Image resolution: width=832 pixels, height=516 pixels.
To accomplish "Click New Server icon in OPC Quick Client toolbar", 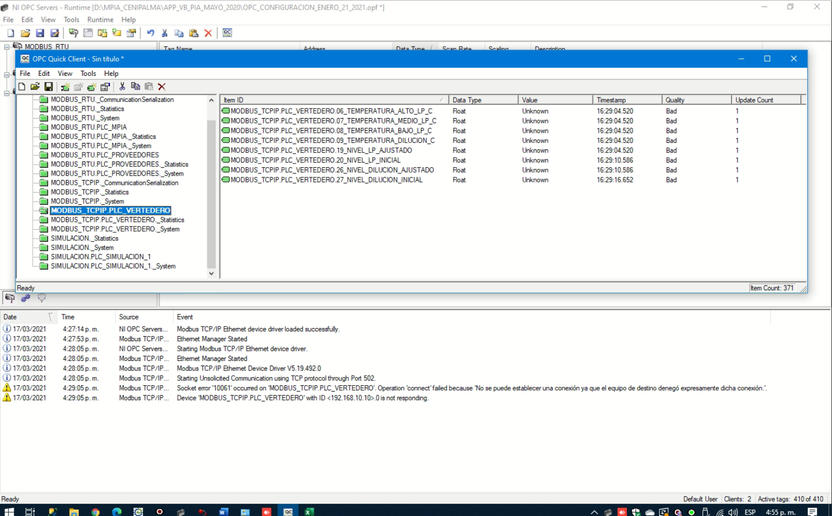I will tap(65, 87).
